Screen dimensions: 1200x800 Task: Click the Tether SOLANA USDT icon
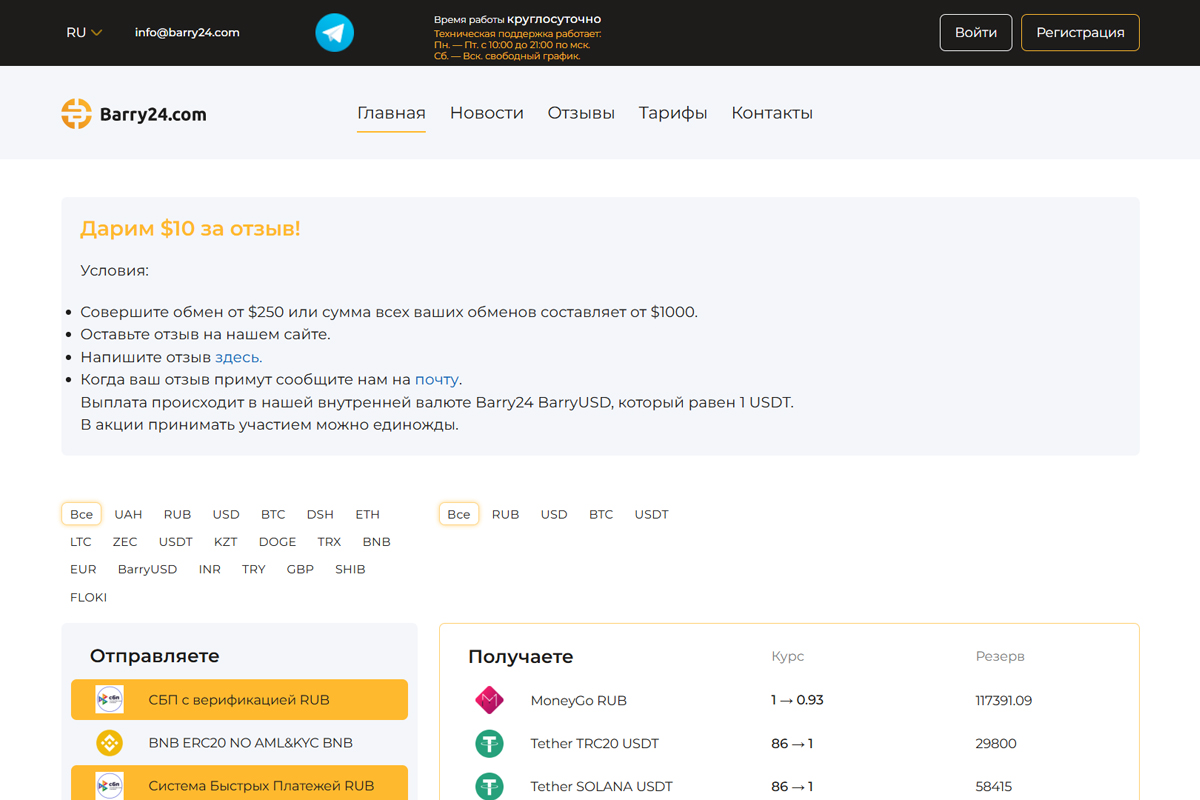click(489, 786)
